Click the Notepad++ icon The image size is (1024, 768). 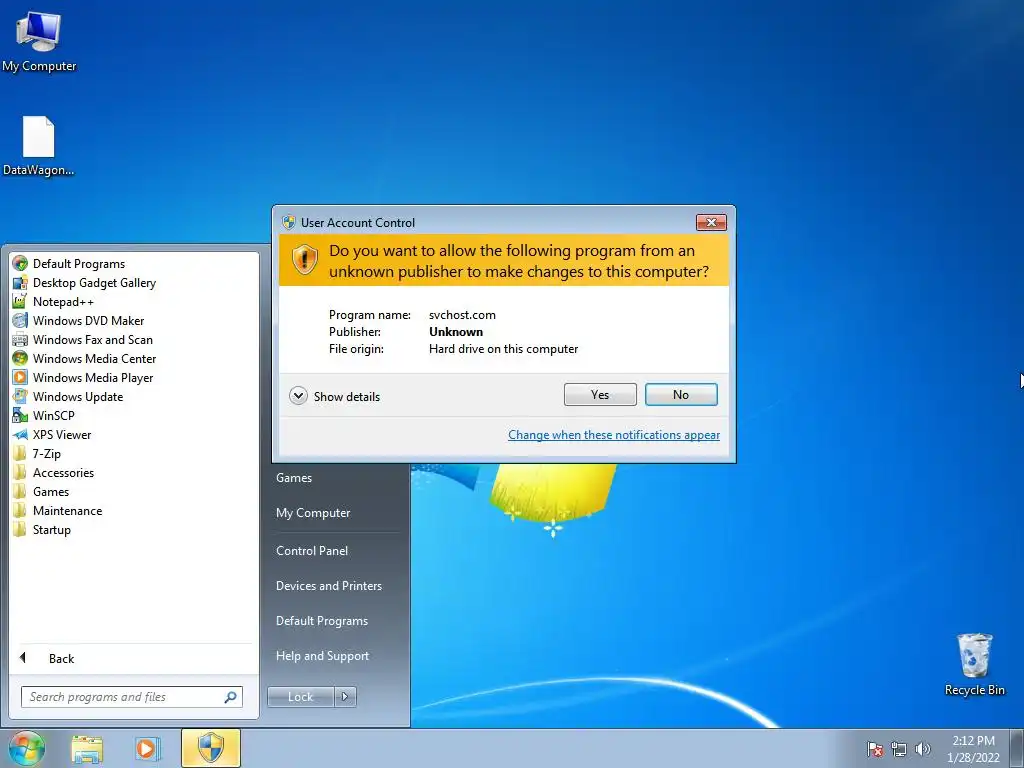tap(20, 301)
